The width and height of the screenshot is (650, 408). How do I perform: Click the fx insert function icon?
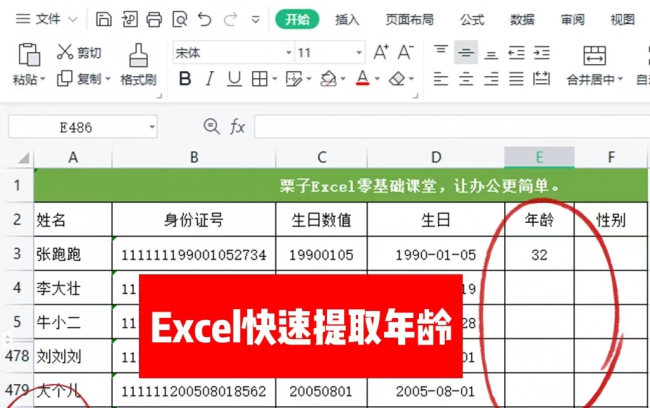click(237, 126)
